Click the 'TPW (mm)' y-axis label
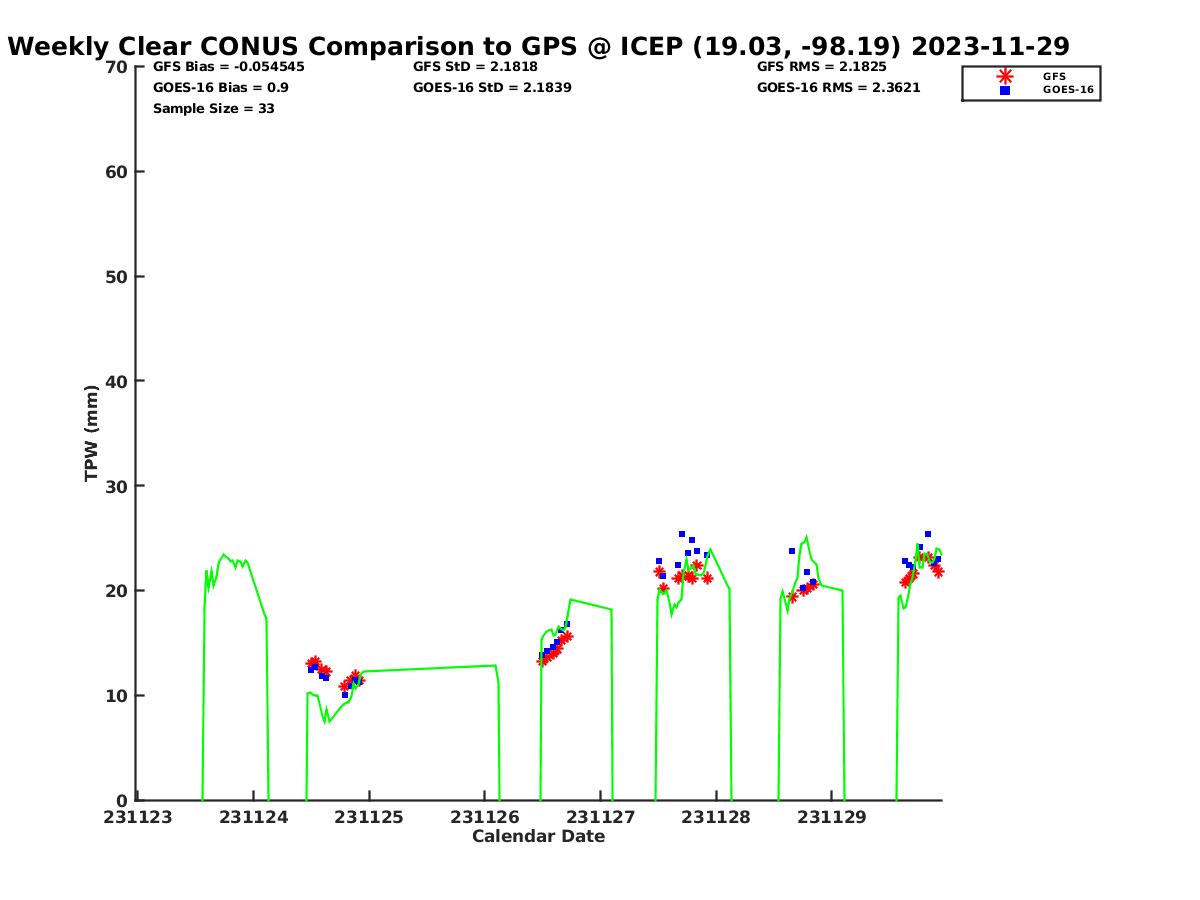 pyautogui.click(x=92, y=433)
